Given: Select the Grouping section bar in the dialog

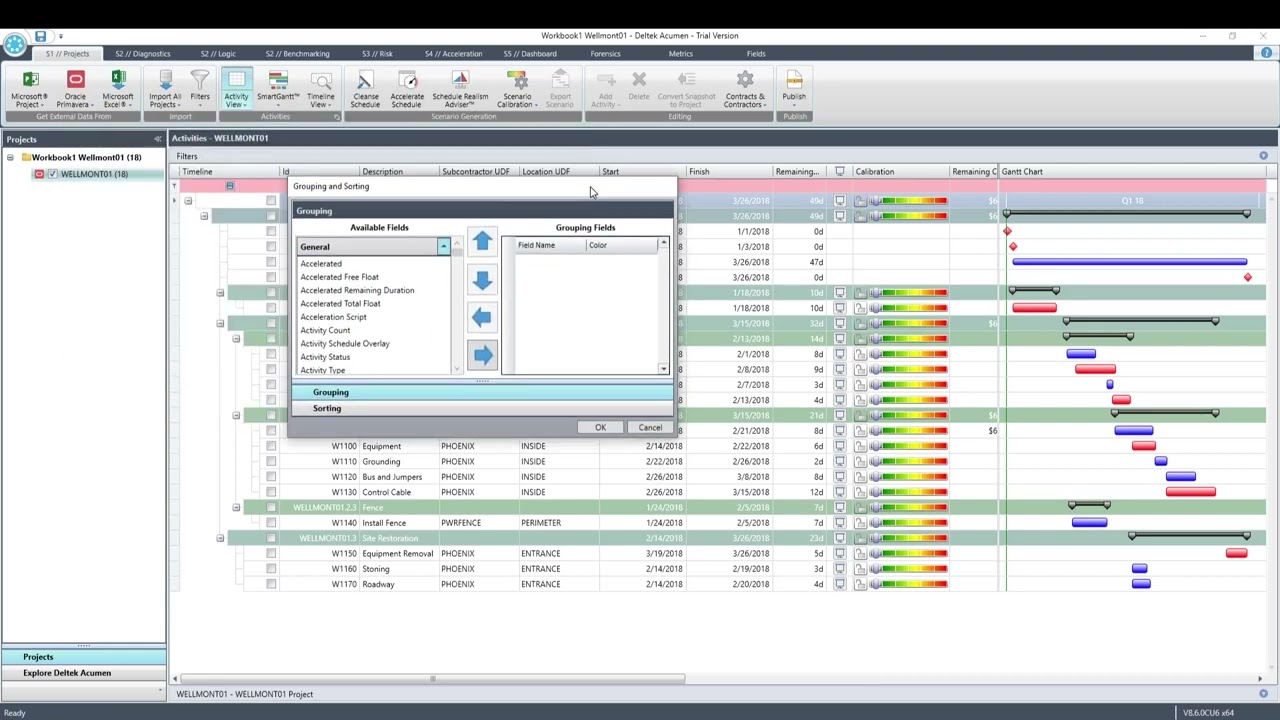Looking at the screenshot, I should point(483,392).
